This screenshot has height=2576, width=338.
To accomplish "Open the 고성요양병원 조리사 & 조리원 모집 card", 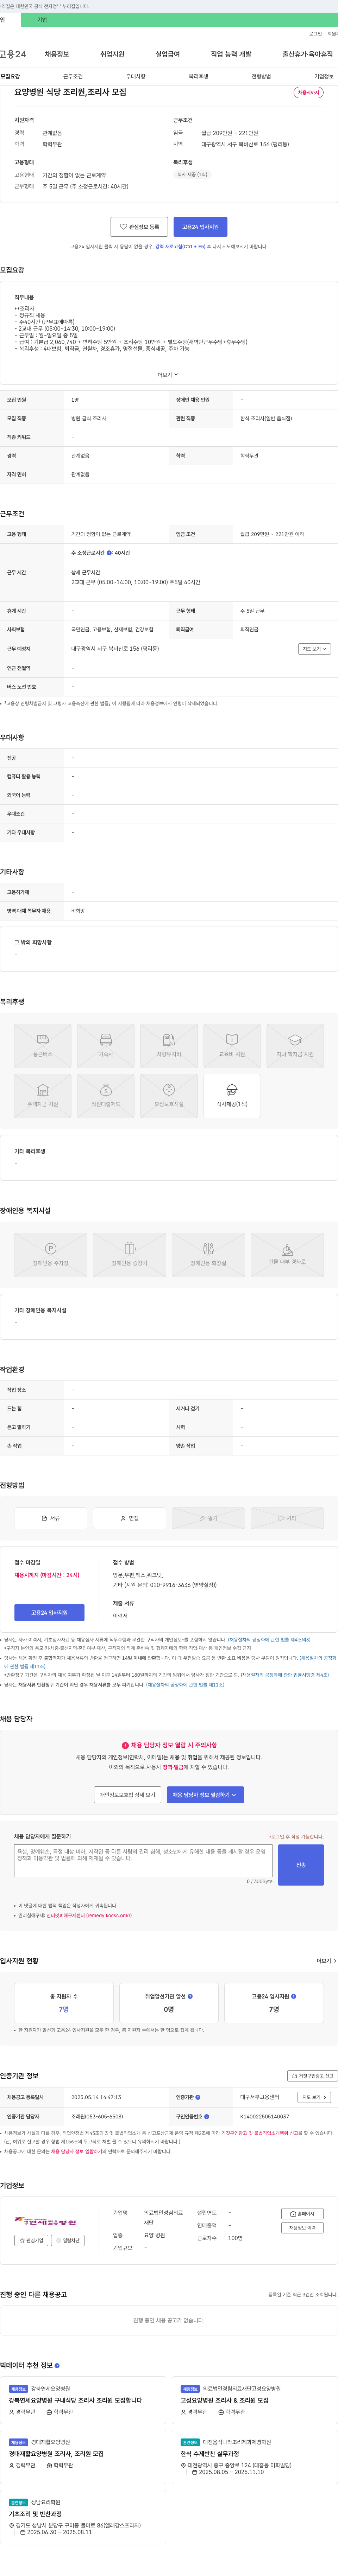I will [254, 2400].
